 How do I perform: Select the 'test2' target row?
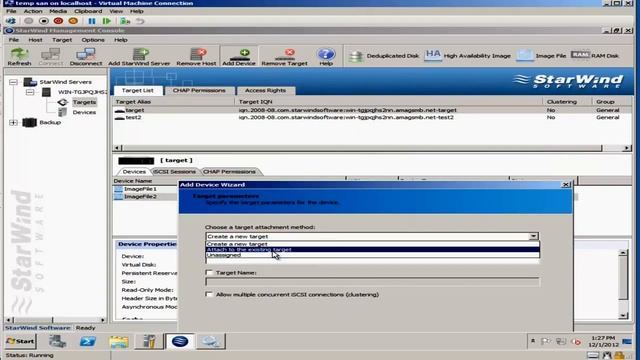click(371, 117)
